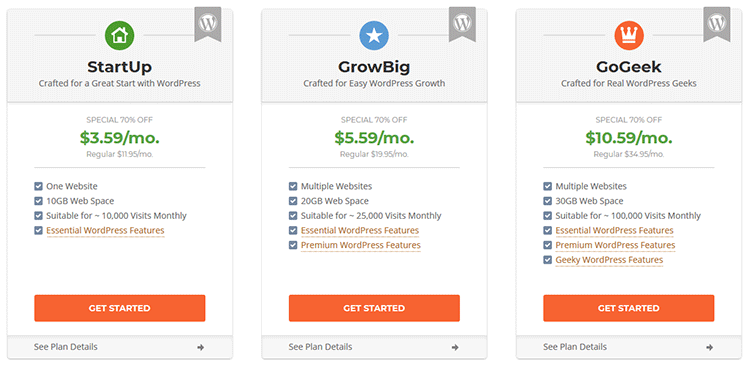Toggle the Geeky WordPress Features checkbox
Image resolution: width=750 pixels, height=367 pixels.
[547, 260]
